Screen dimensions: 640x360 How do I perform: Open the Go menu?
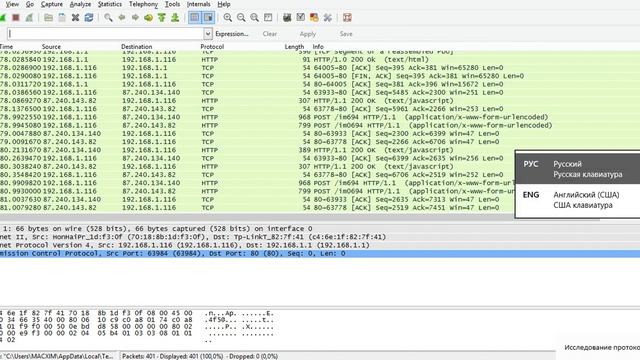click(30, 4)
